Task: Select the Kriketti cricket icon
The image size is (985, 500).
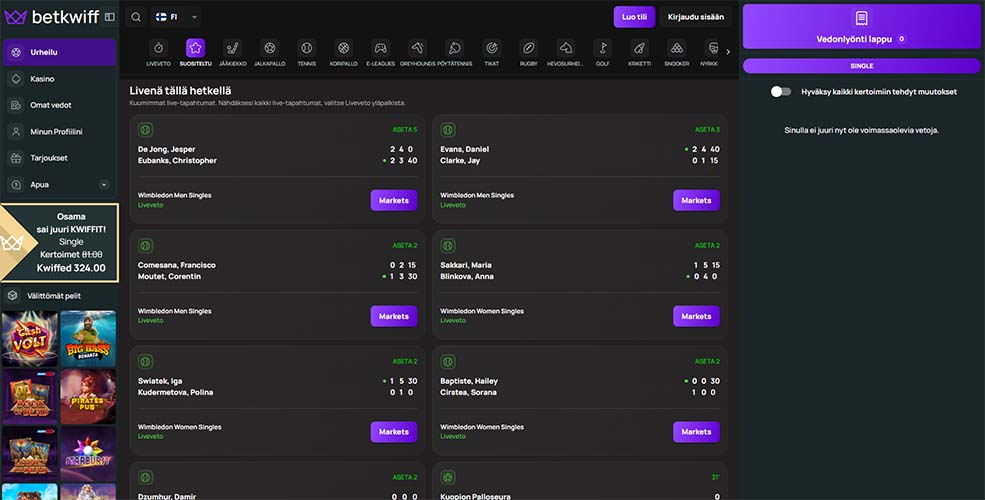Action: [x=639, y=48]
